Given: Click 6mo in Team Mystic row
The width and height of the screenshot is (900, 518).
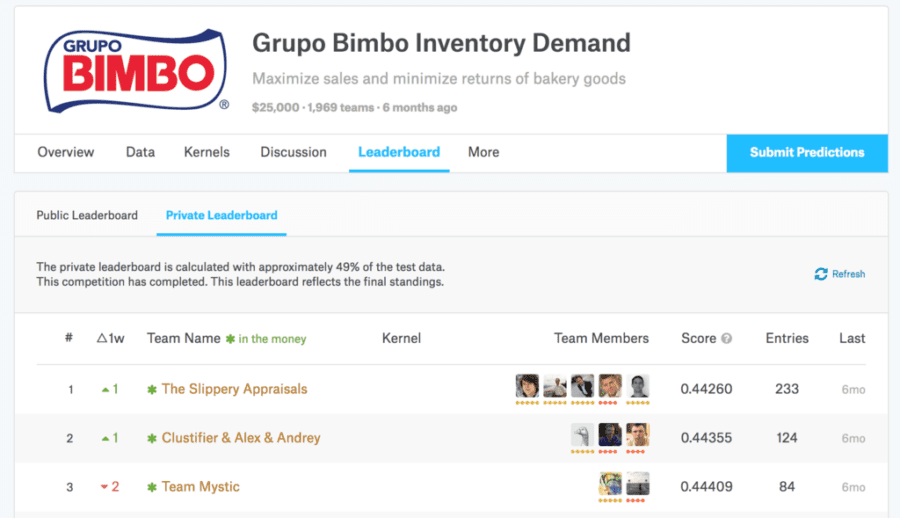Looking at the screenshot, I should pos(854,488).
